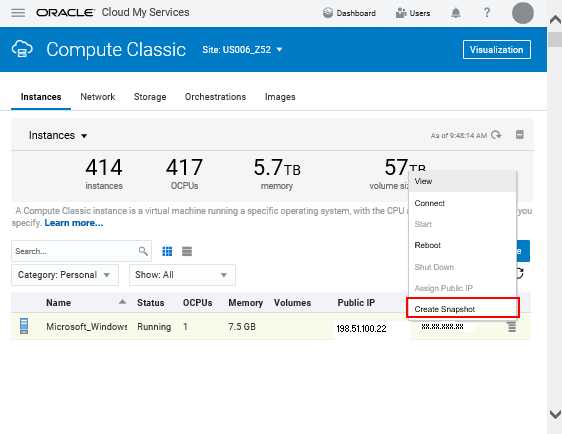Click the search magnifier icon
The image size is (562, 434).
(143, 251)
